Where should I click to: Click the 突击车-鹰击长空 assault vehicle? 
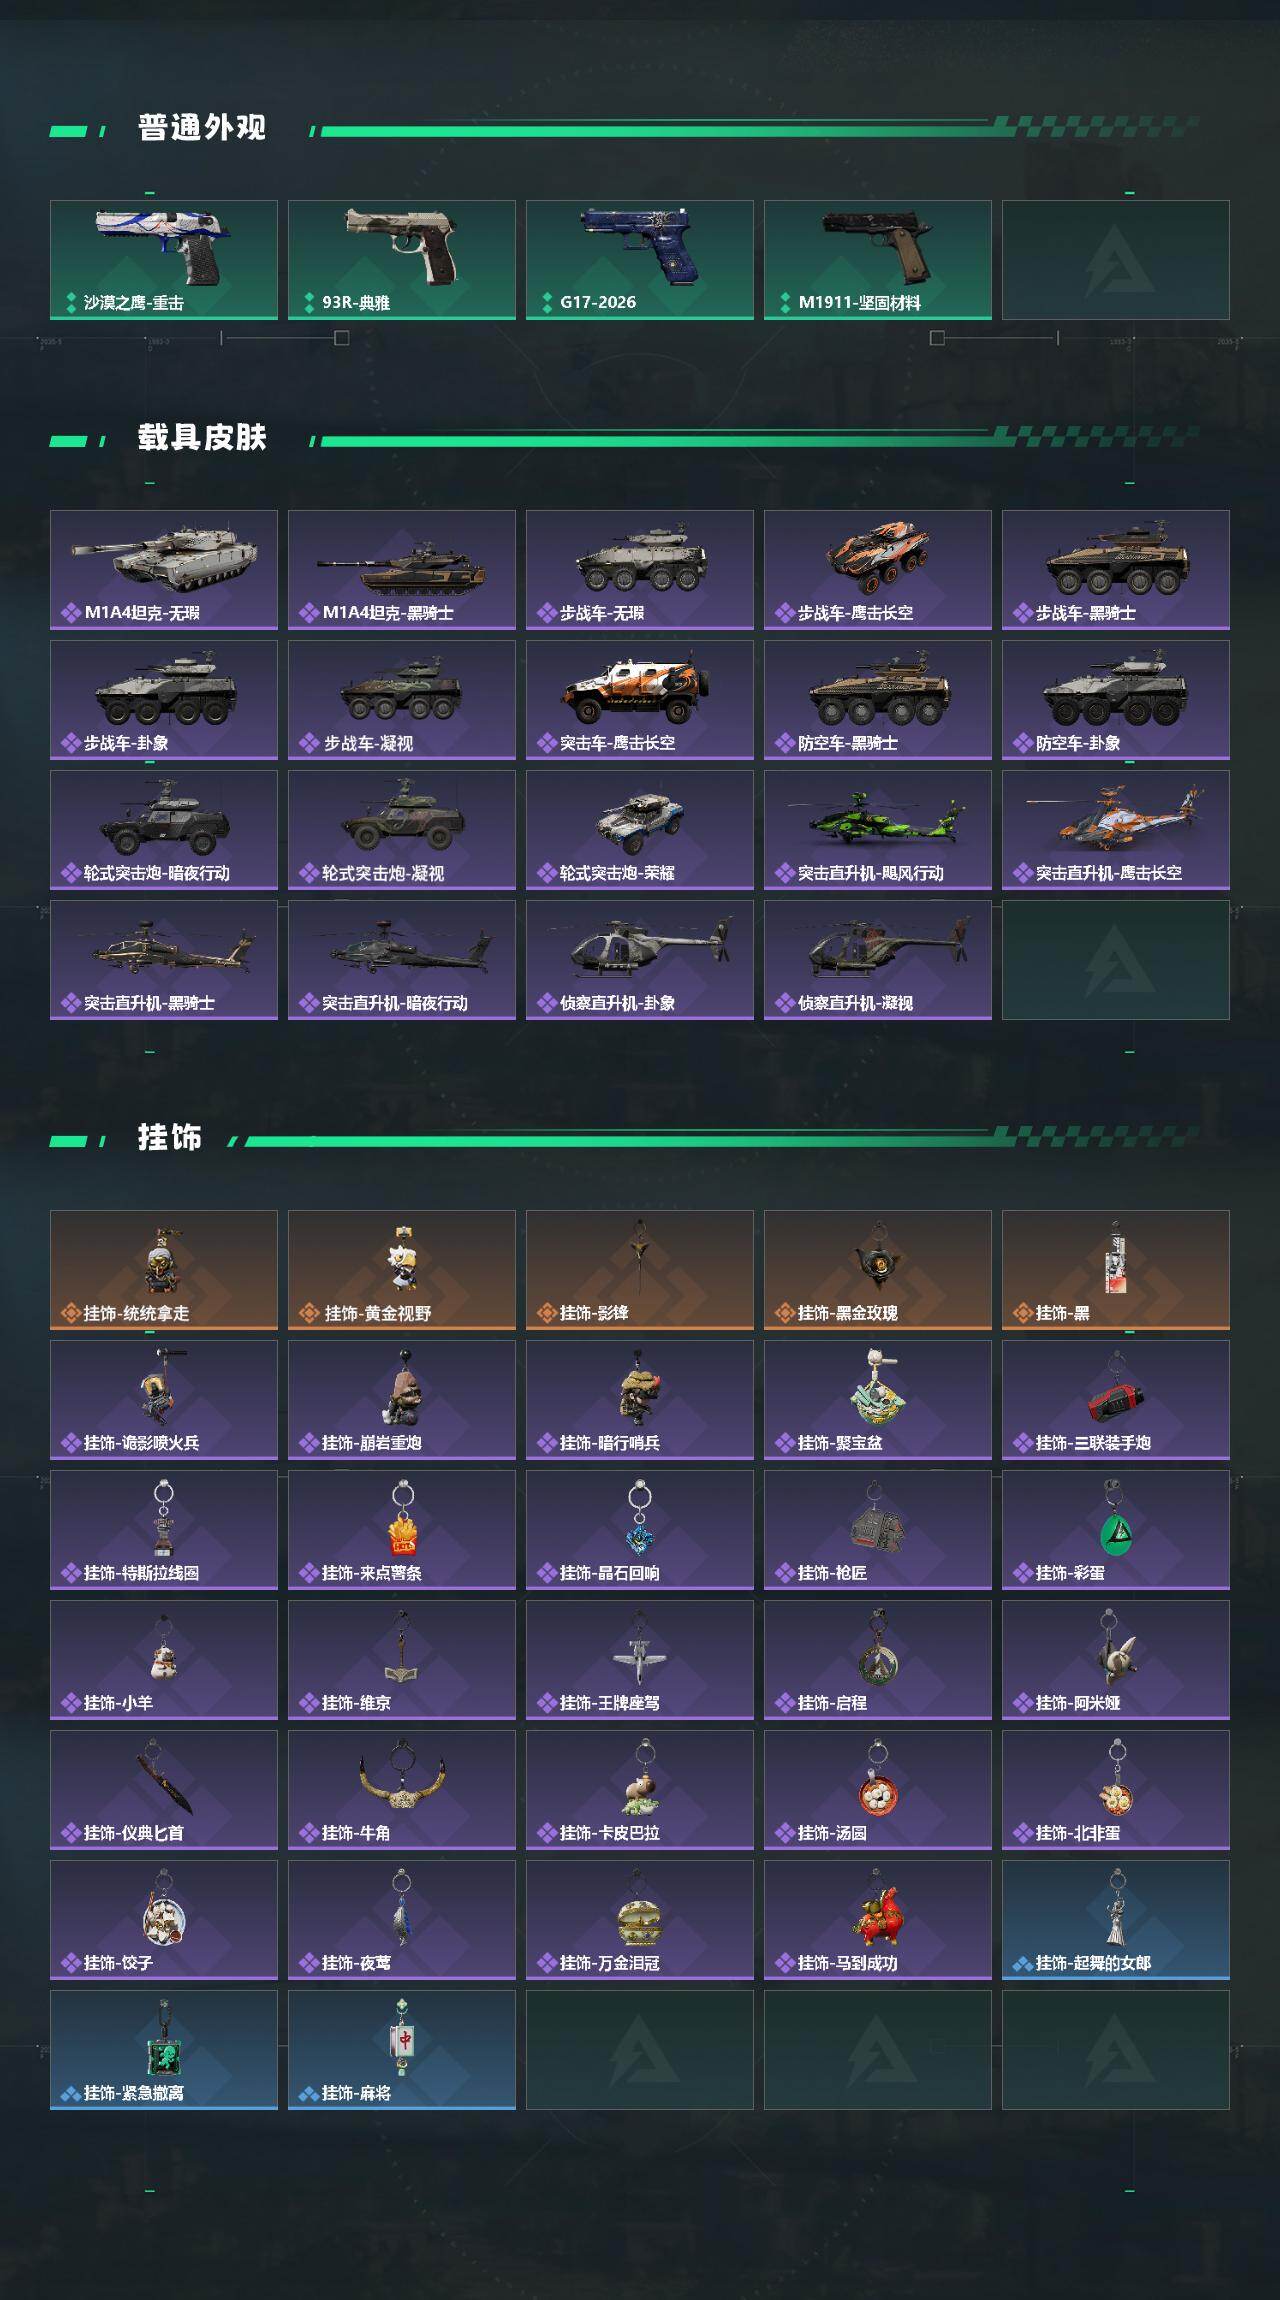[x=640, y=700]
